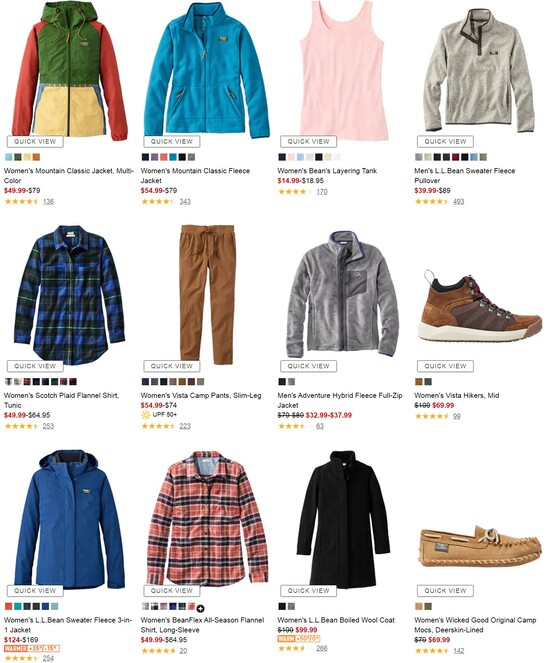
Task: Open the Women's Vista Camp Pants, Slim-Leg link
Action: click(x=201, y=395)
